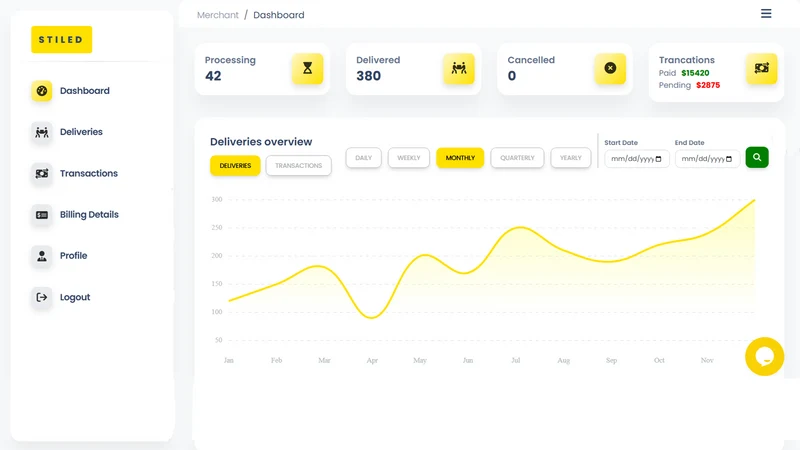800x450 pixels.
Task: Open the hamburger menu icon
Action: tap(766, 14)
